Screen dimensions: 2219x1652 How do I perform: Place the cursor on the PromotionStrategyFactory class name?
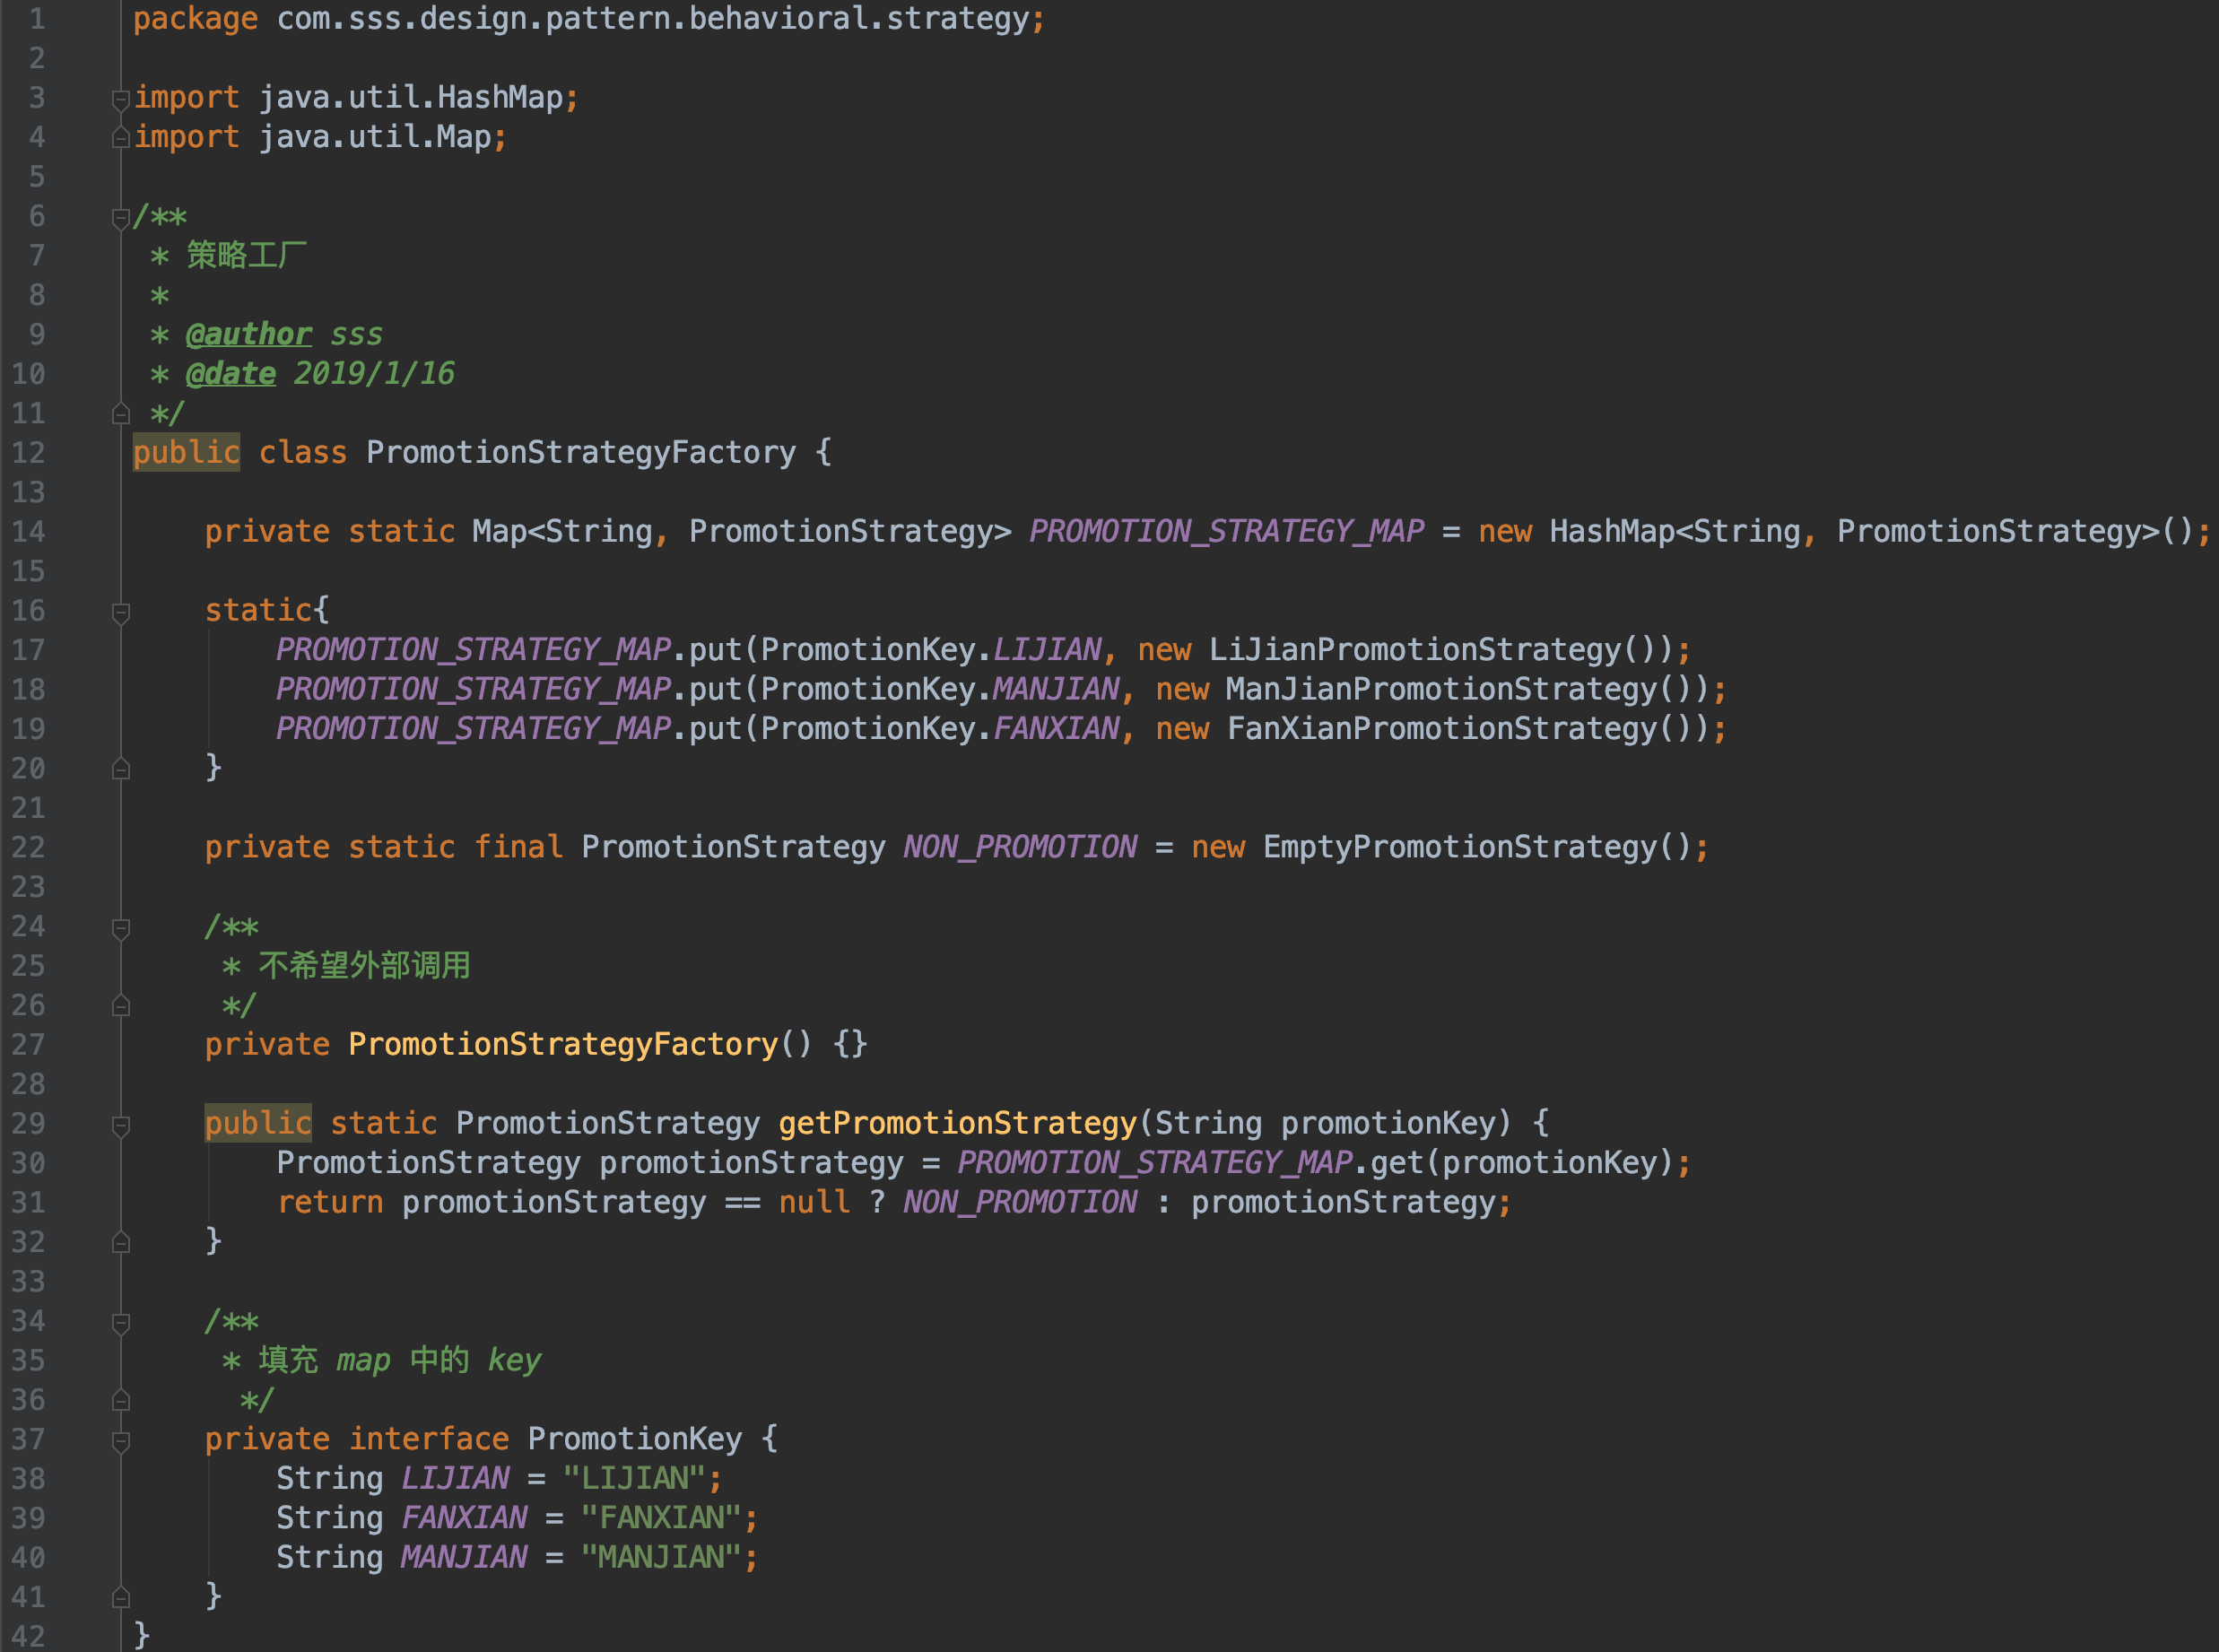pyautogui.click(x=580, y=453)
